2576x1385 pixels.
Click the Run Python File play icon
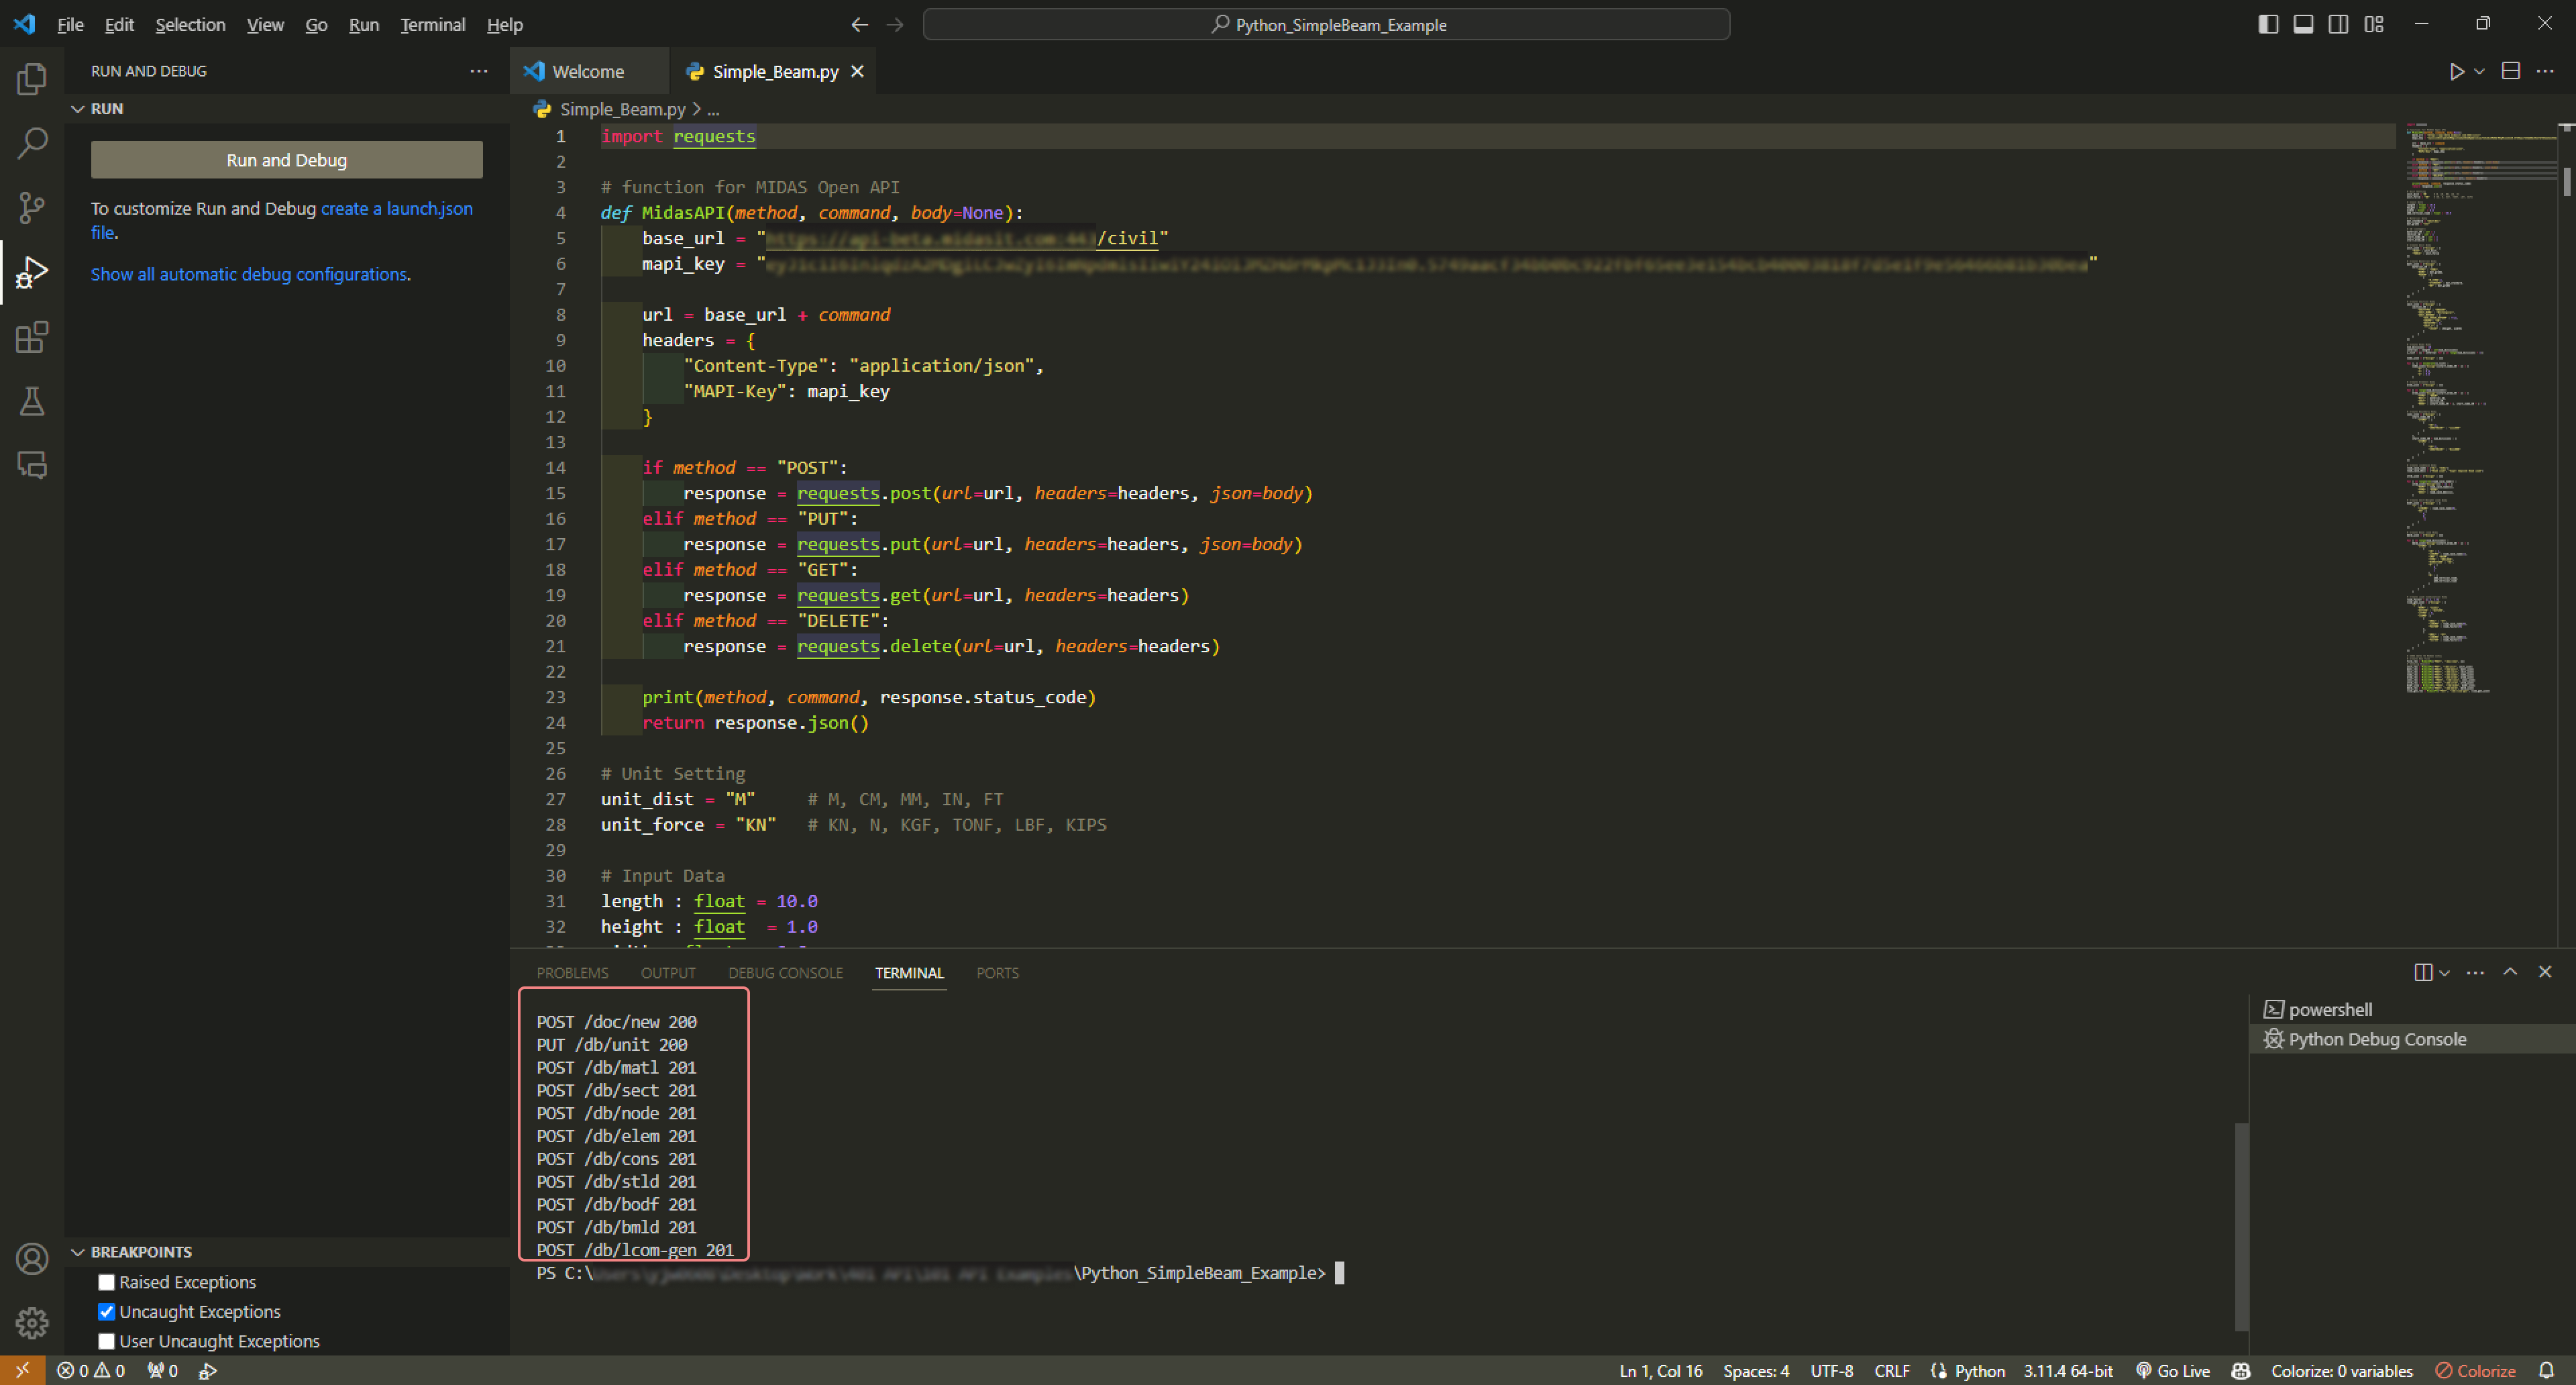[x=2456, y=71]
